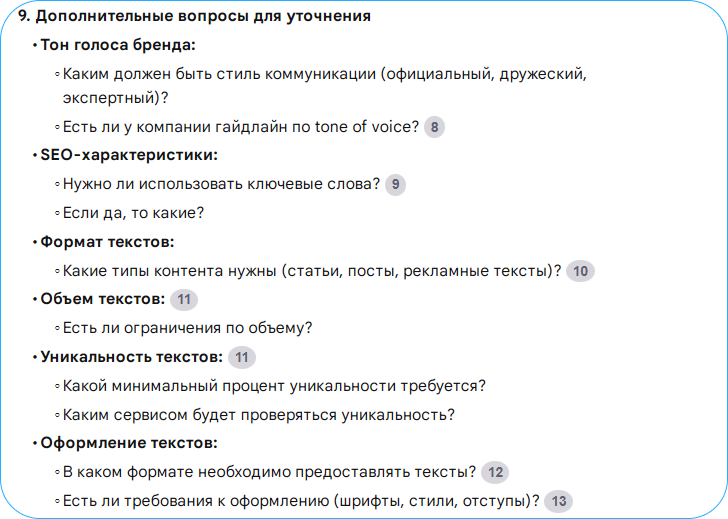The width and height of the screenshot is (728, 519).
Task: Open citation badge 12 after предоставлять тексты
Action: [x=495, y=473]
